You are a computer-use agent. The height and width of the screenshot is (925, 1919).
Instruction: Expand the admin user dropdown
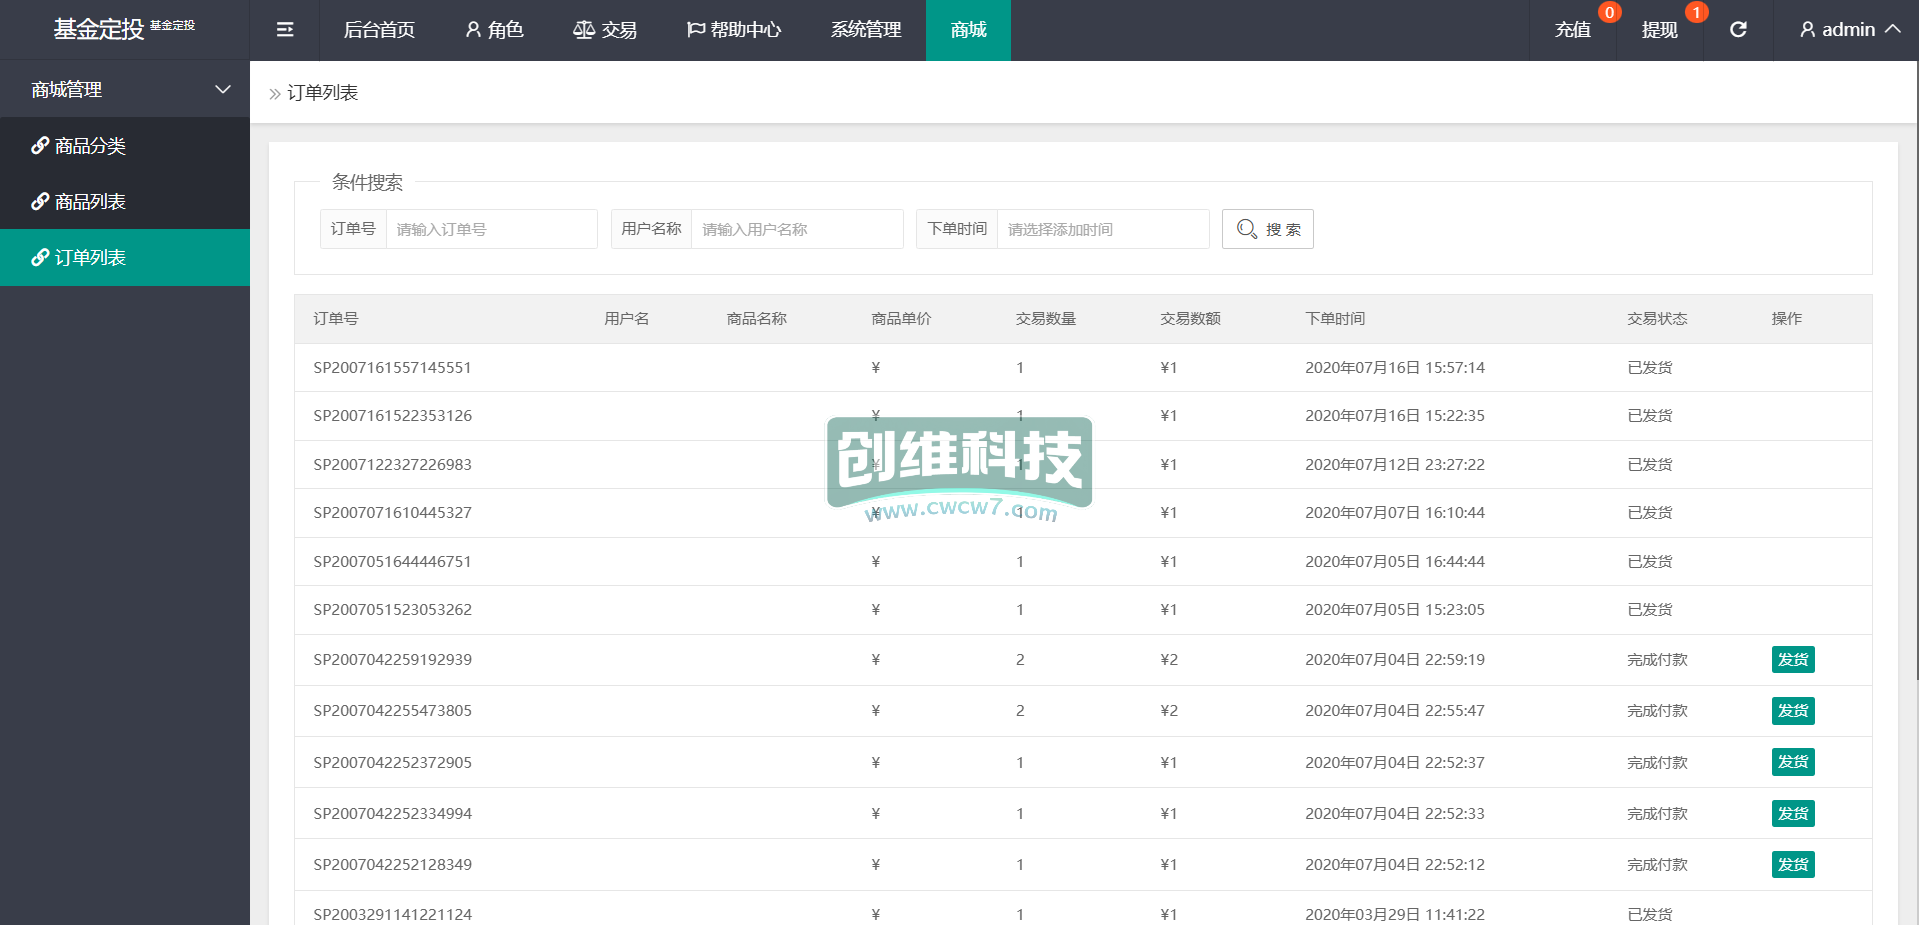point(1849,30)
